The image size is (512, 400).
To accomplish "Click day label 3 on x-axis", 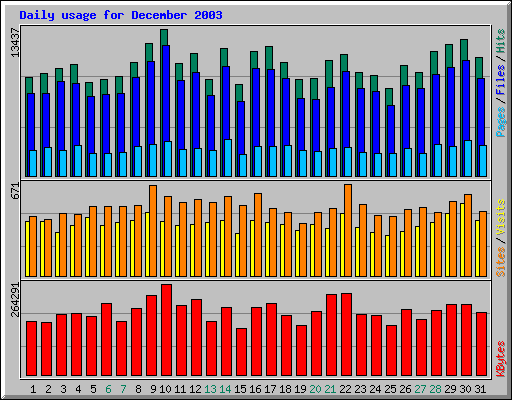I will click(63, 389).
